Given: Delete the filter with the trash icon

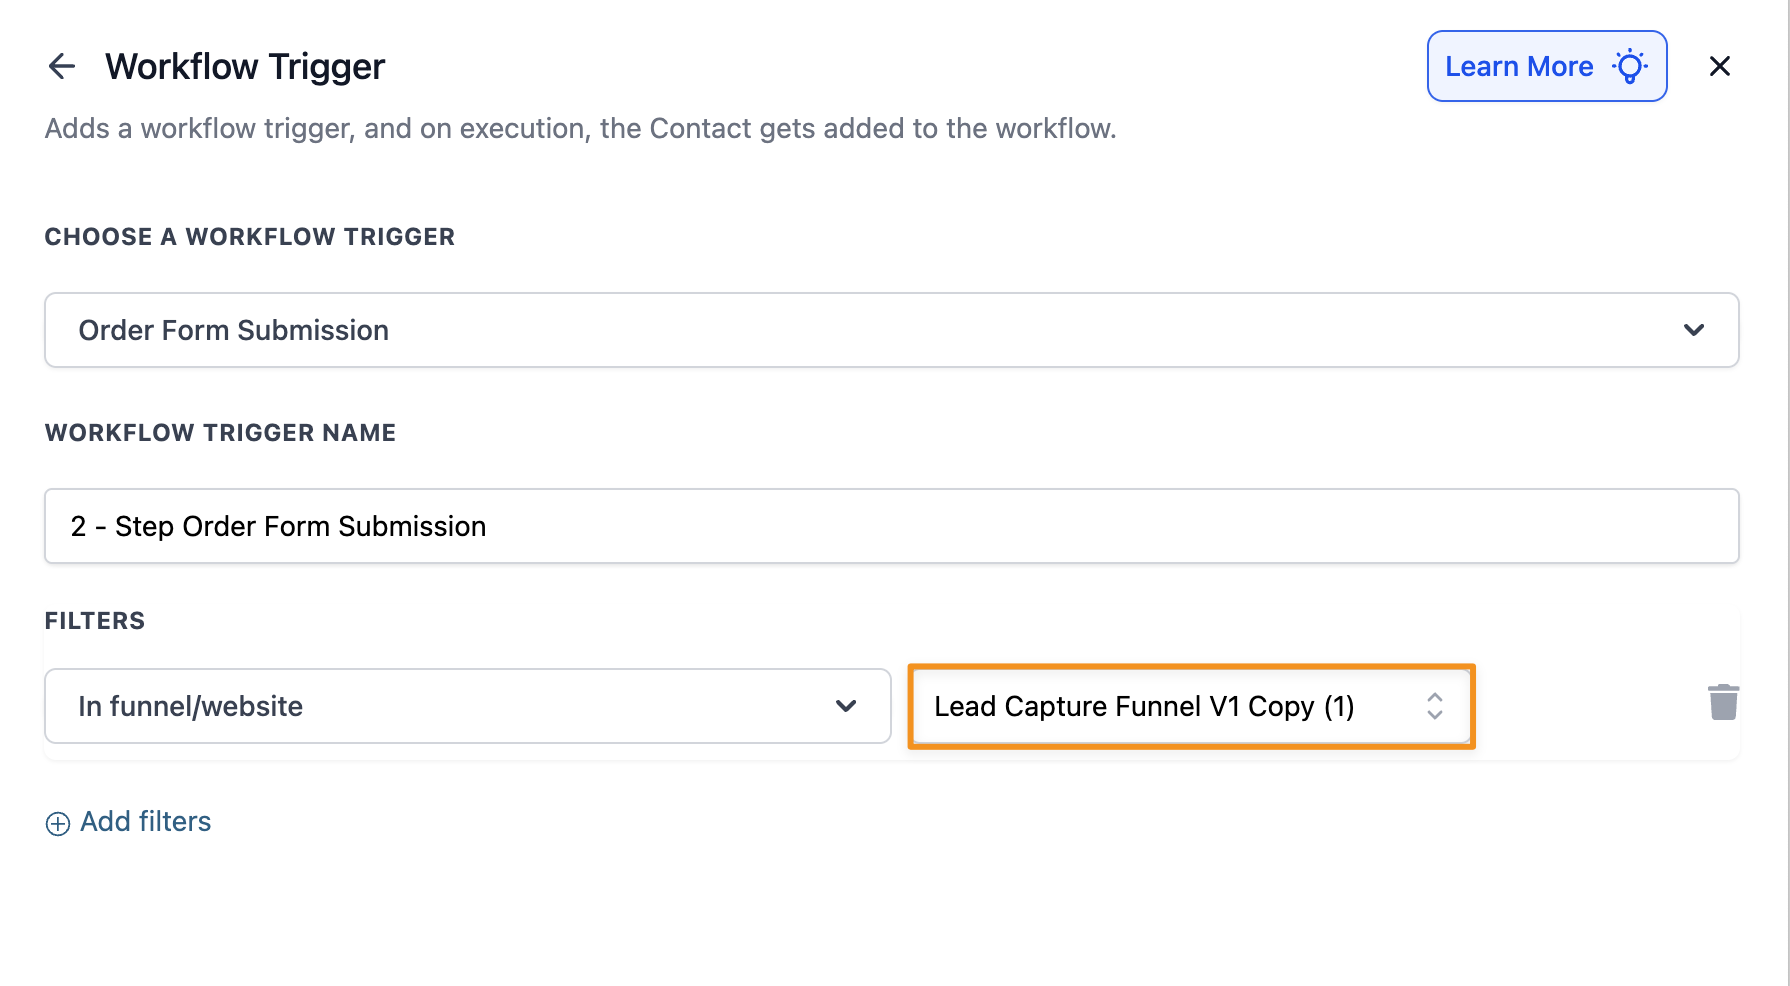Looking at the screenshot, I should [x=1723, y=702].
